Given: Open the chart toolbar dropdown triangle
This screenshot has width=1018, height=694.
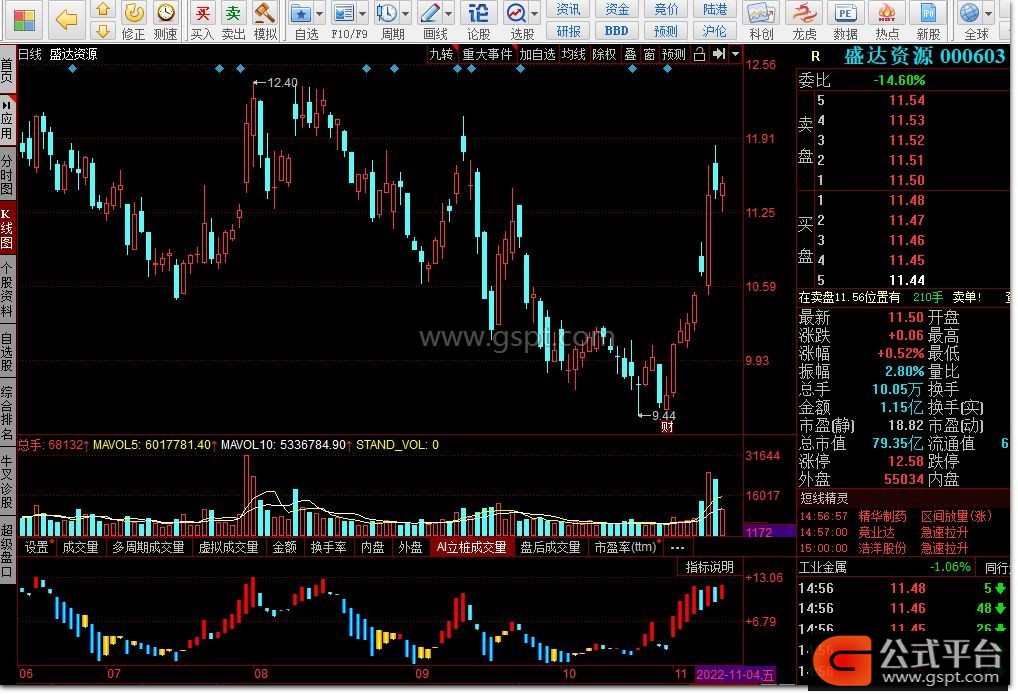Looking at the screenshot, I should pos(736,55).
